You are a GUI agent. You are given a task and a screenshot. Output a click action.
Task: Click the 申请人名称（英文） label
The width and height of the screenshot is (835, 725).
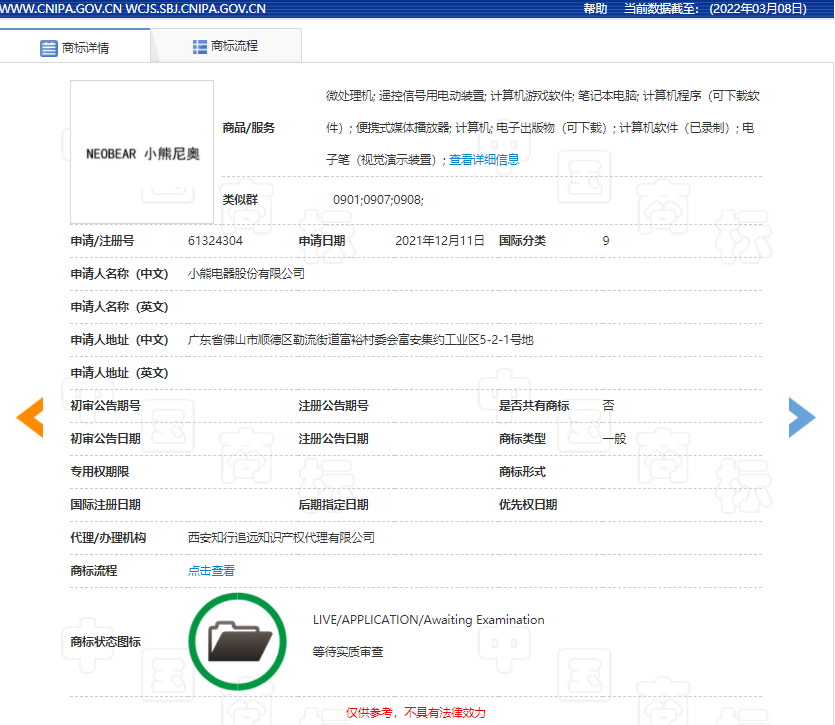point(119,307)
